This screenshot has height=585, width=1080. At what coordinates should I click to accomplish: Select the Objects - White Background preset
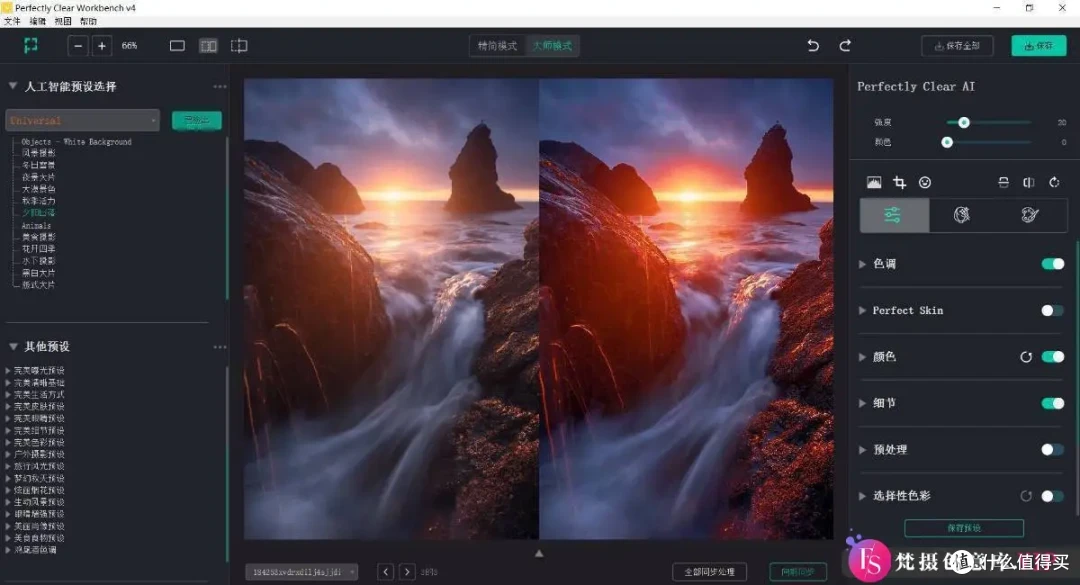click(76, 142)
